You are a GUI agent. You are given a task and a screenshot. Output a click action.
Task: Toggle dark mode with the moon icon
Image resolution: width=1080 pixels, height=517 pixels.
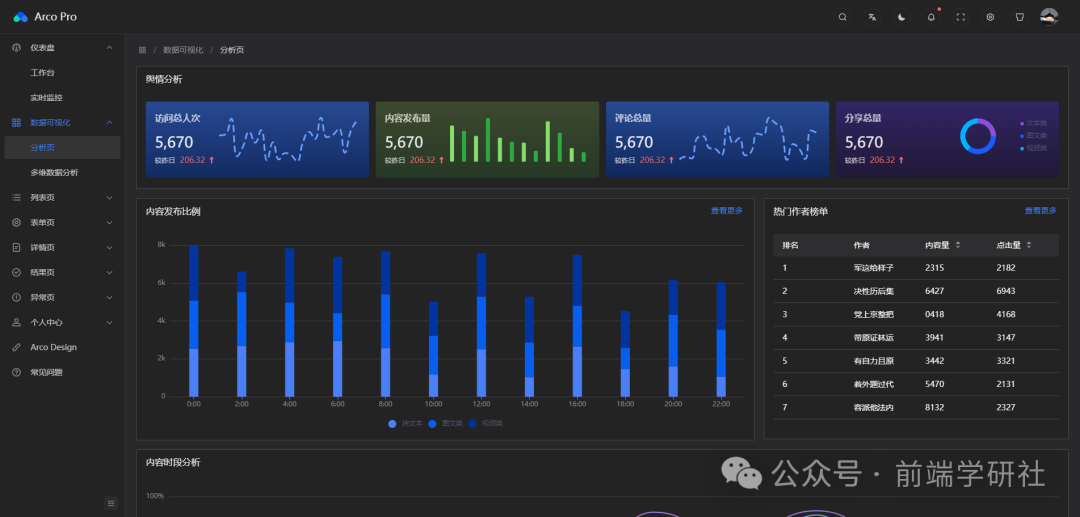pos(902,17)
